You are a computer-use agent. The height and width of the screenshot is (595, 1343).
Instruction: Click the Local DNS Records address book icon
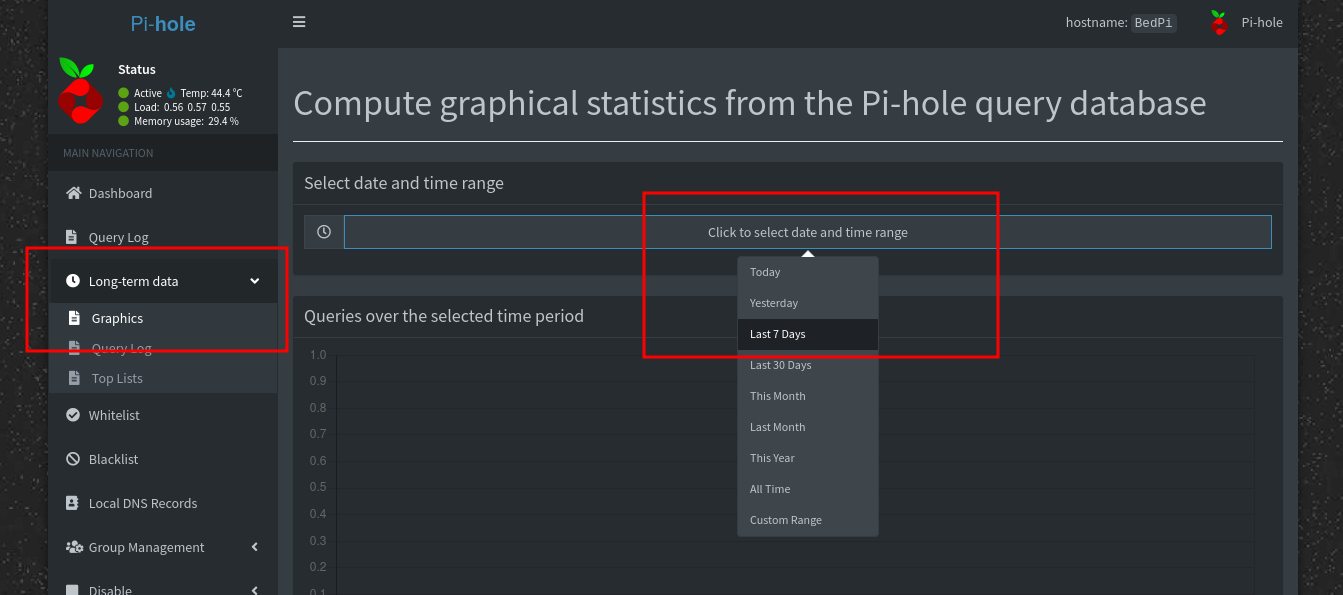click(72, 503)
